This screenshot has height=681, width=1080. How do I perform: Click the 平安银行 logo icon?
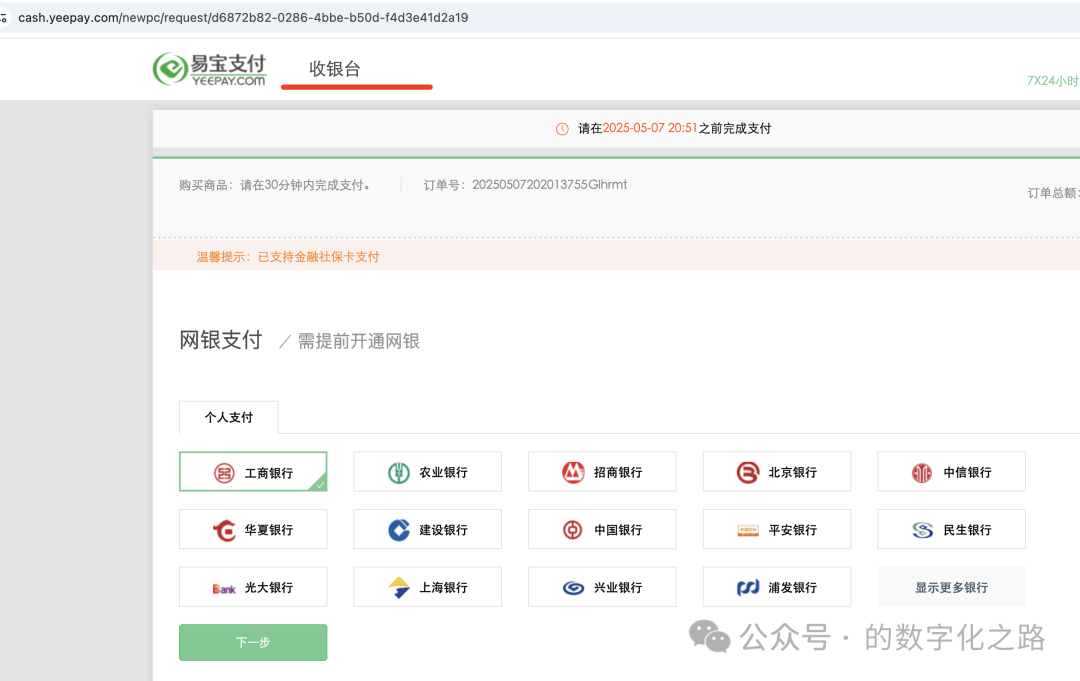coord(748,530)
